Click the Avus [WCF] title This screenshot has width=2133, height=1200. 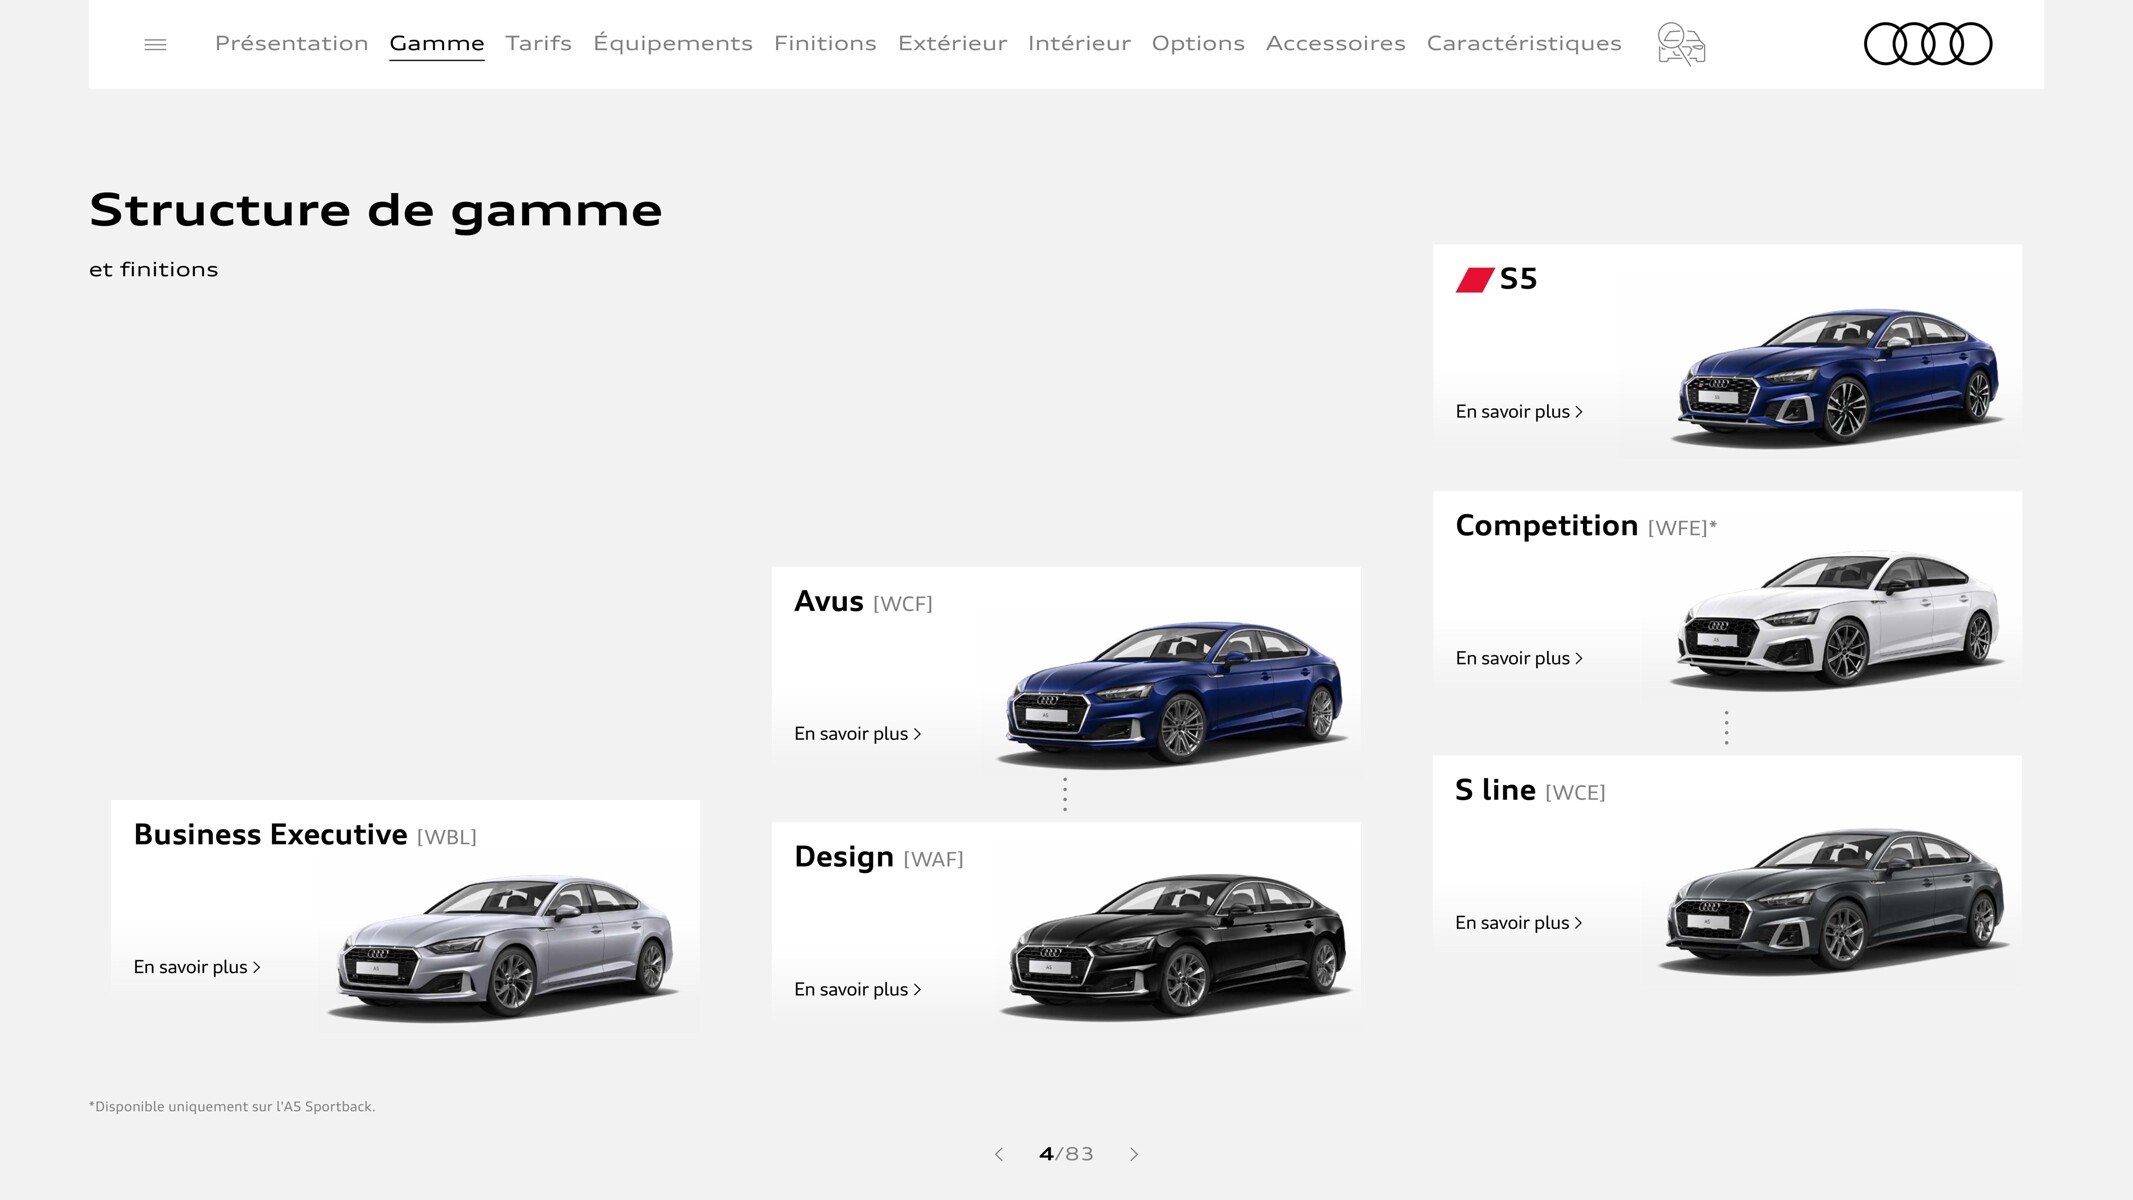(x=863, y=602)
